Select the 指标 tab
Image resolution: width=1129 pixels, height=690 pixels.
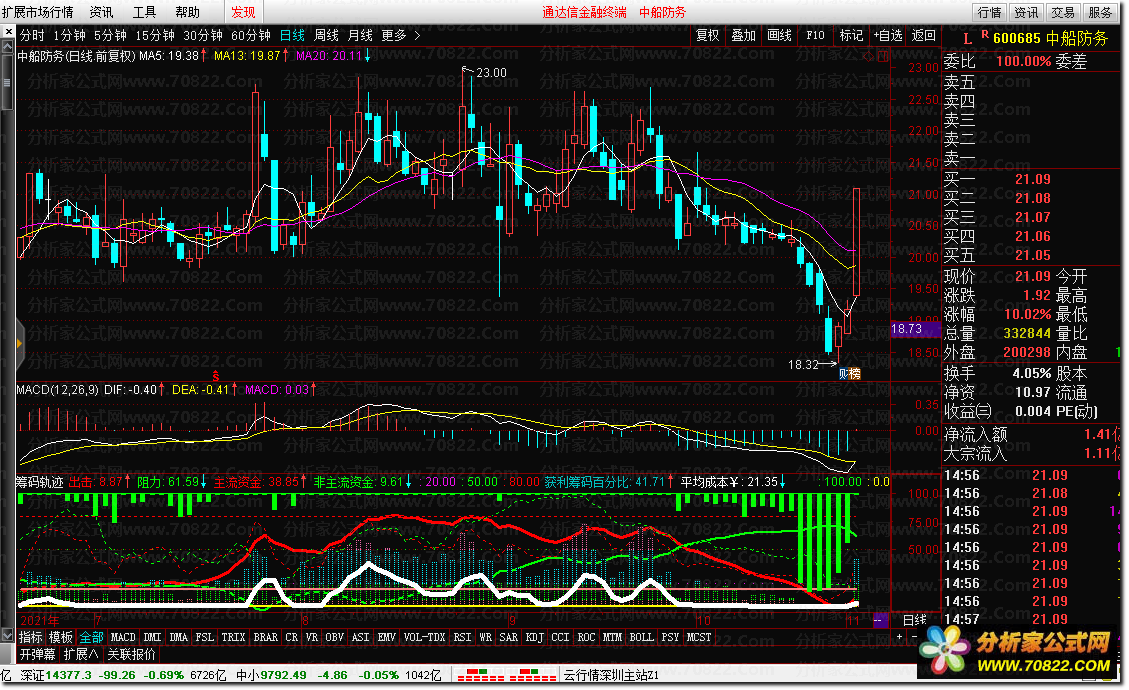tap(30, 637)
